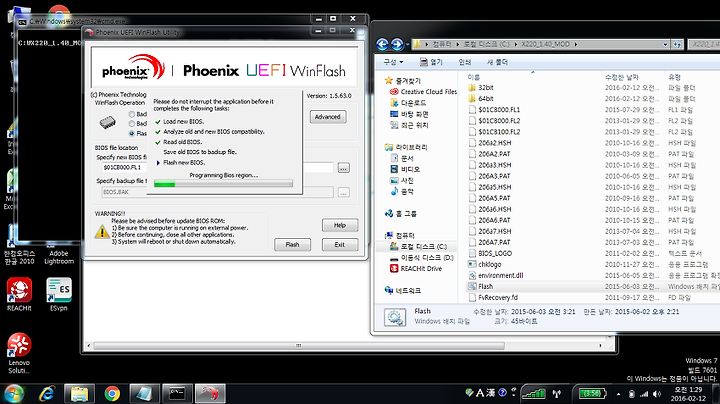Screen dimensions: 720x404
Task: Select the Flash batch file in Explorer
Action: point(485,286)
